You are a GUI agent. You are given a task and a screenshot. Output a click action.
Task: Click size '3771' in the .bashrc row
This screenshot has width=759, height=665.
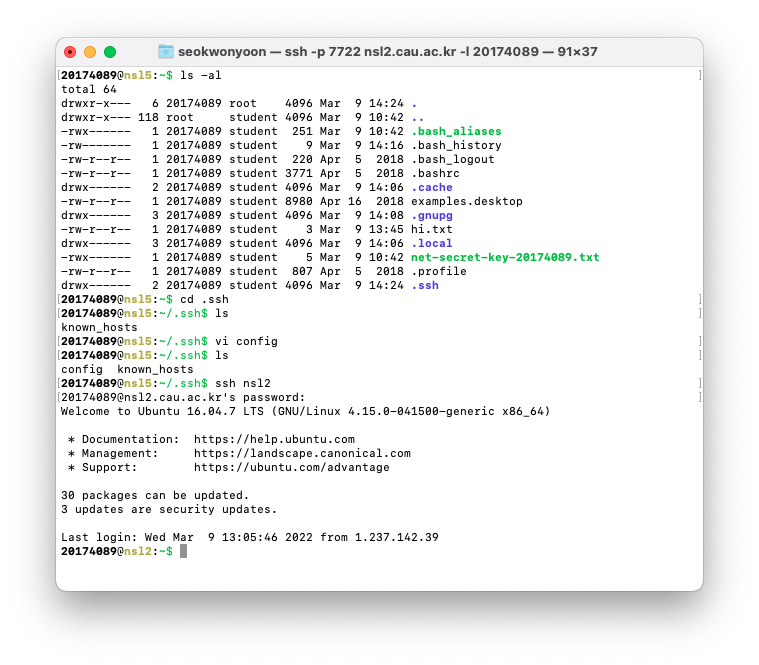[299, 173]
